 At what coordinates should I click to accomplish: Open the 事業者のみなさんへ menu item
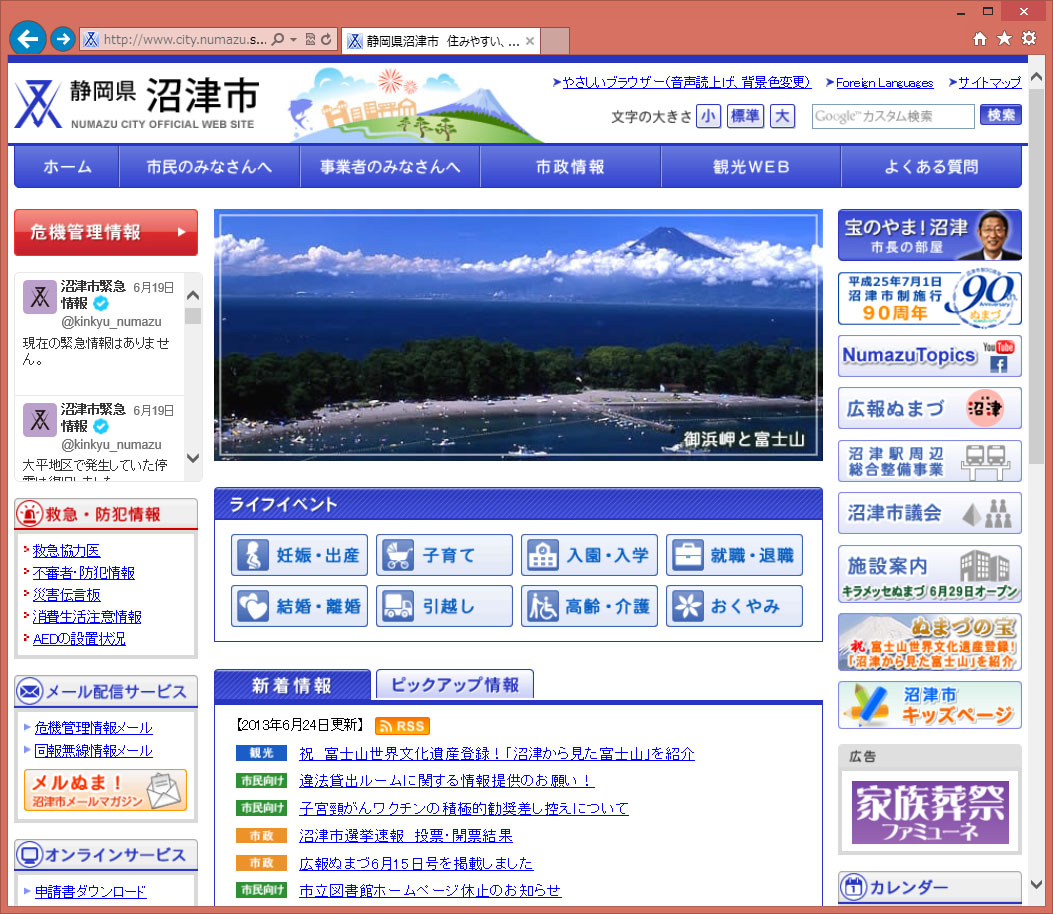pos(390,167)
